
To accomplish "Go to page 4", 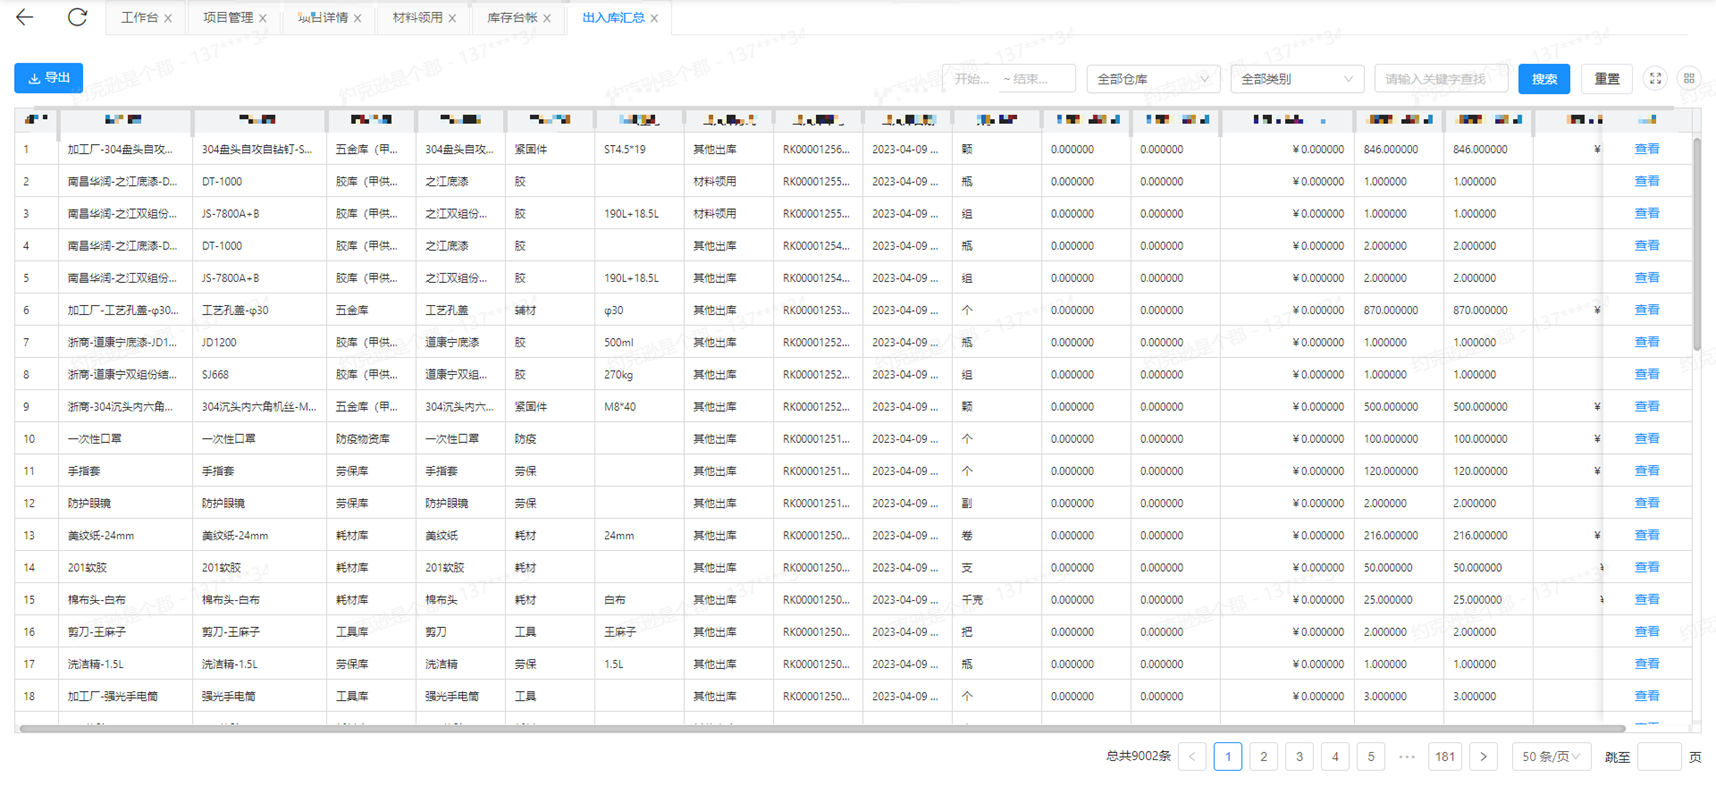I will (1335, 757).
